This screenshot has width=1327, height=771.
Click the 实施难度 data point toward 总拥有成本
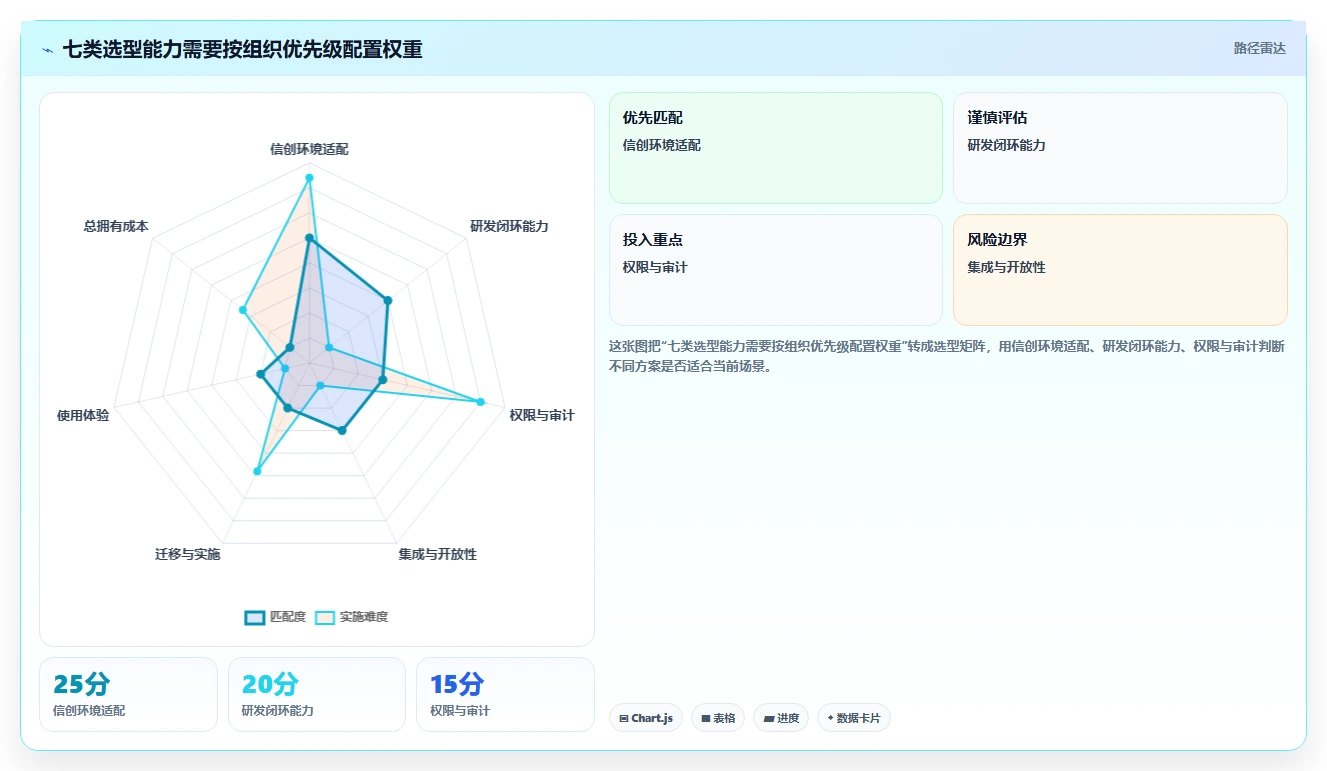(x=242, y=310)
